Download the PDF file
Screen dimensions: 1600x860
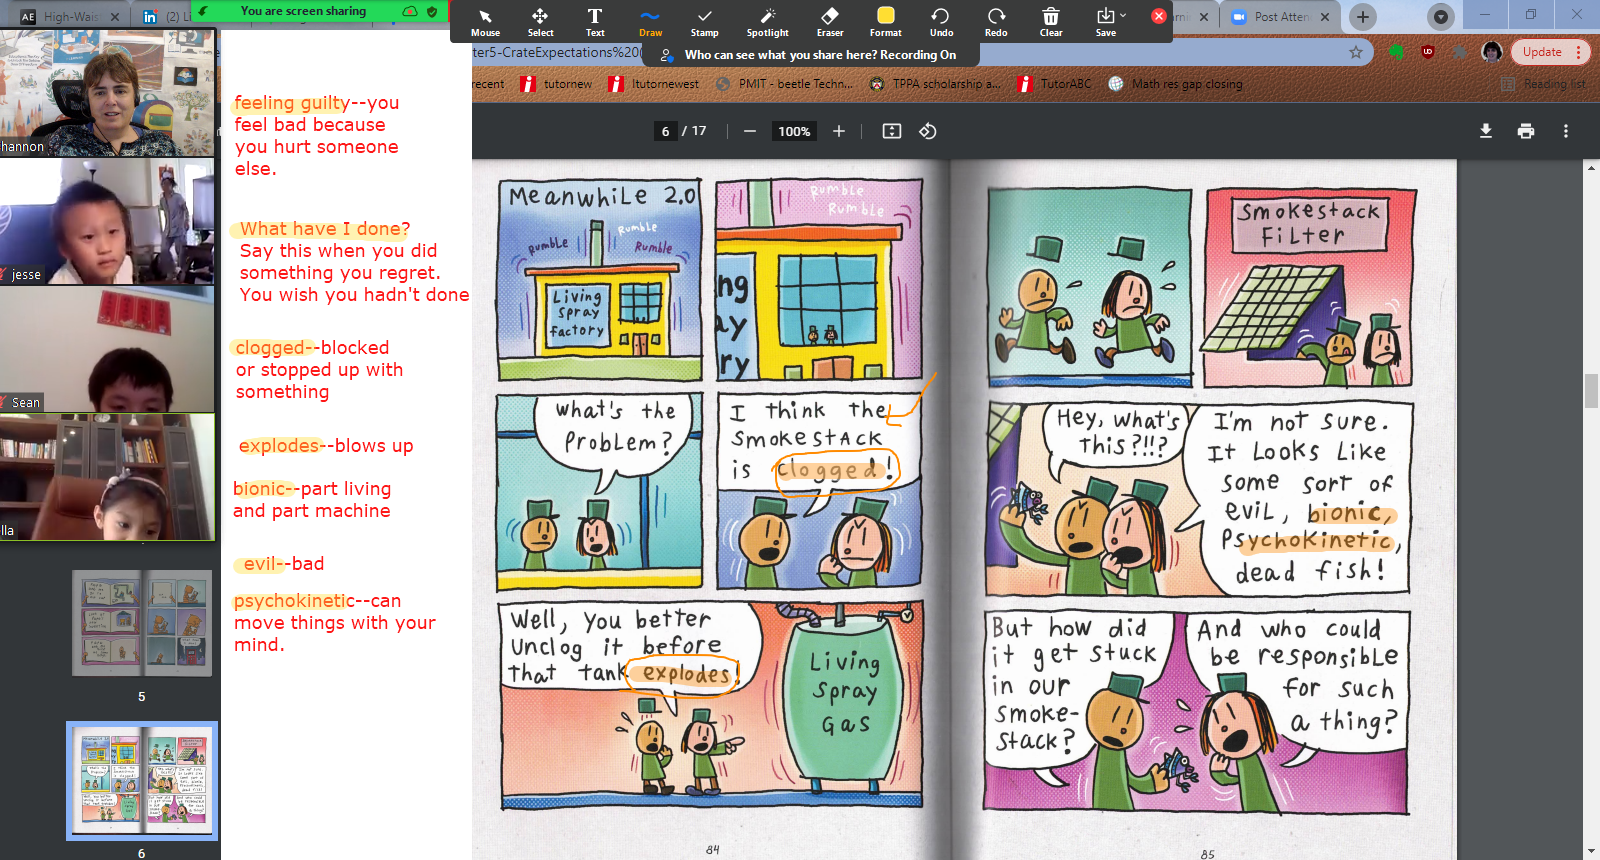pos(1486,131)
